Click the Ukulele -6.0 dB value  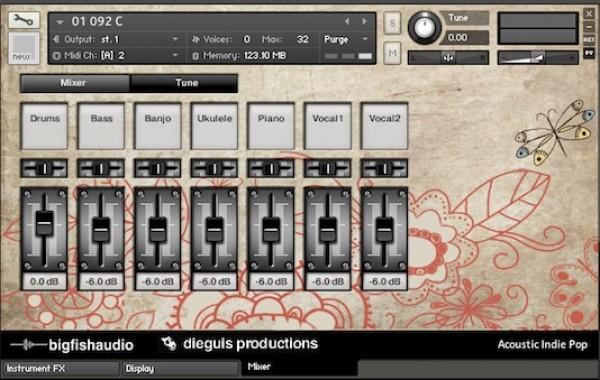[214, 282]
